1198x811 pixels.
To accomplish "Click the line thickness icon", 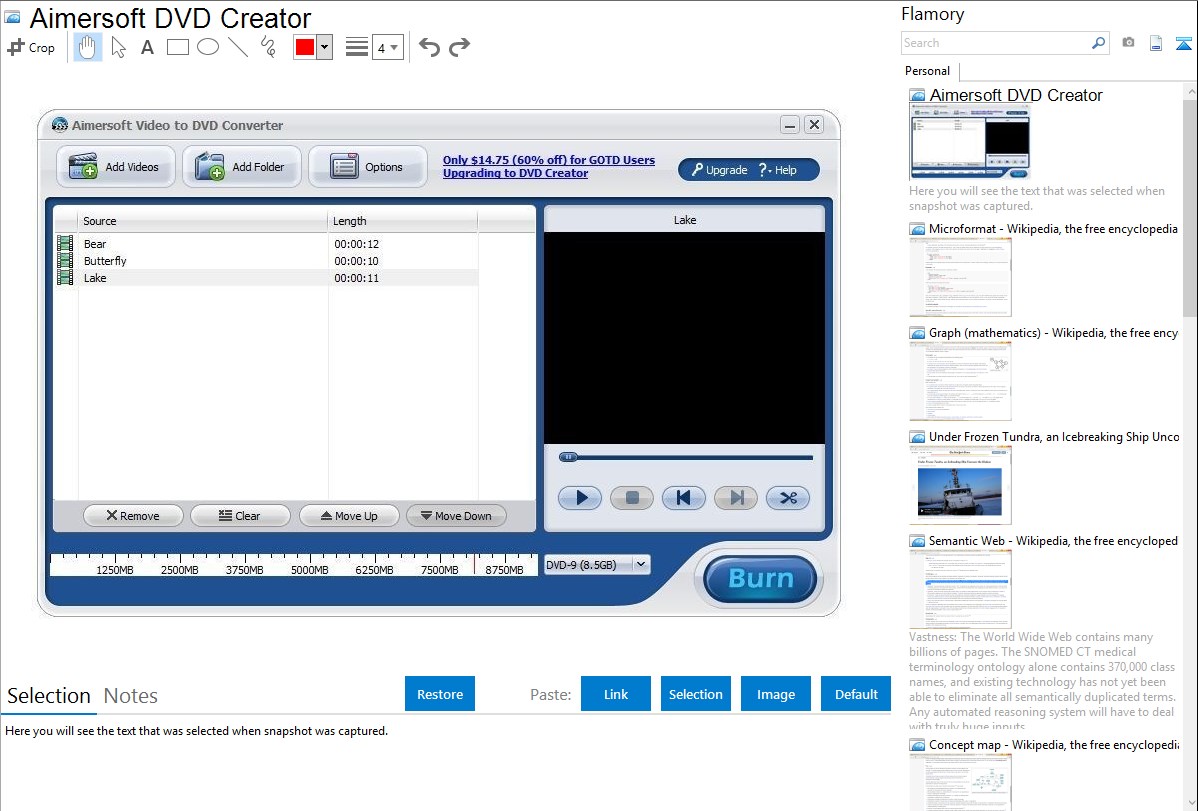I will click(x=356, y=47).
